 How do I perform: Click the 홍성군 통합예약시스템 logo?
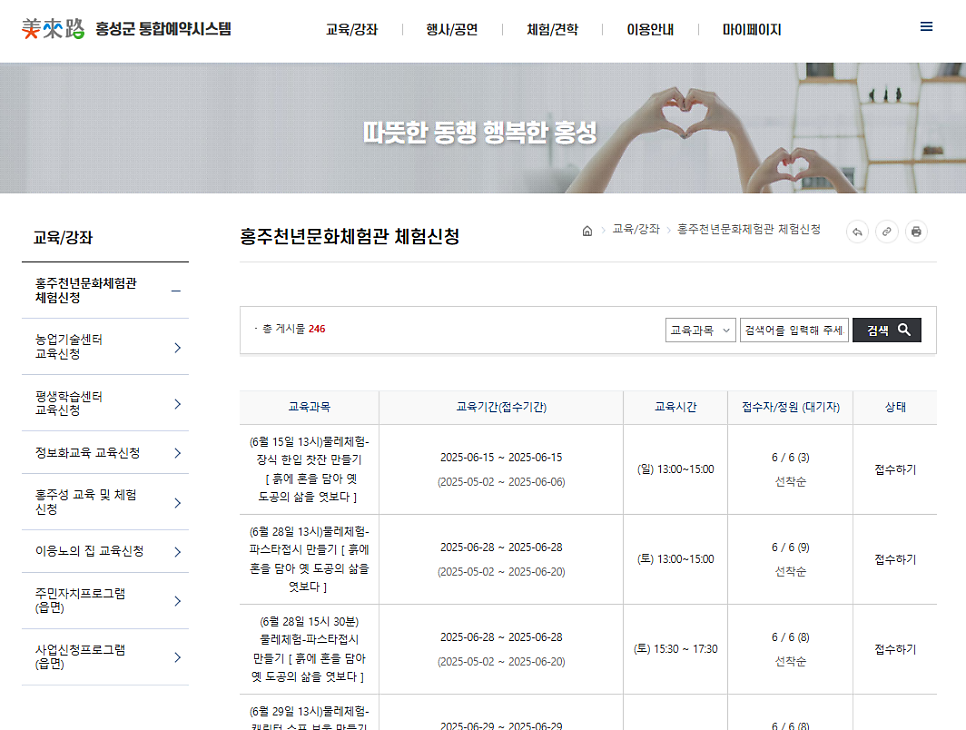(126, 28)
